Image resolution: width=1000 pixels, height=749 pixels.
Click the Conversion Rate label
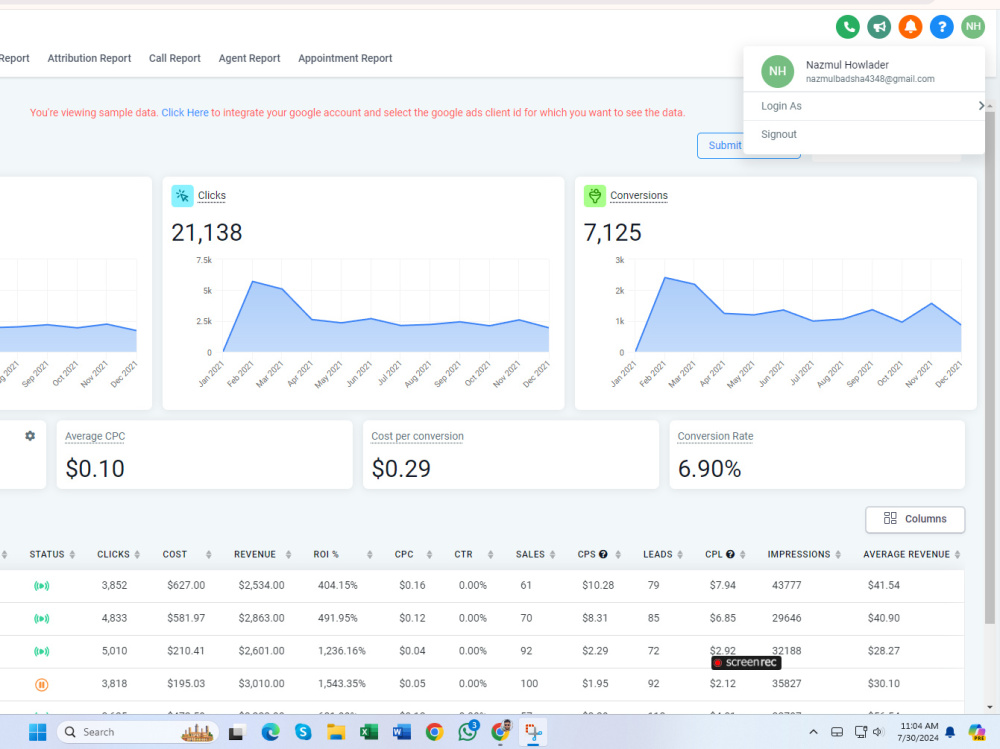pos(715,436)
